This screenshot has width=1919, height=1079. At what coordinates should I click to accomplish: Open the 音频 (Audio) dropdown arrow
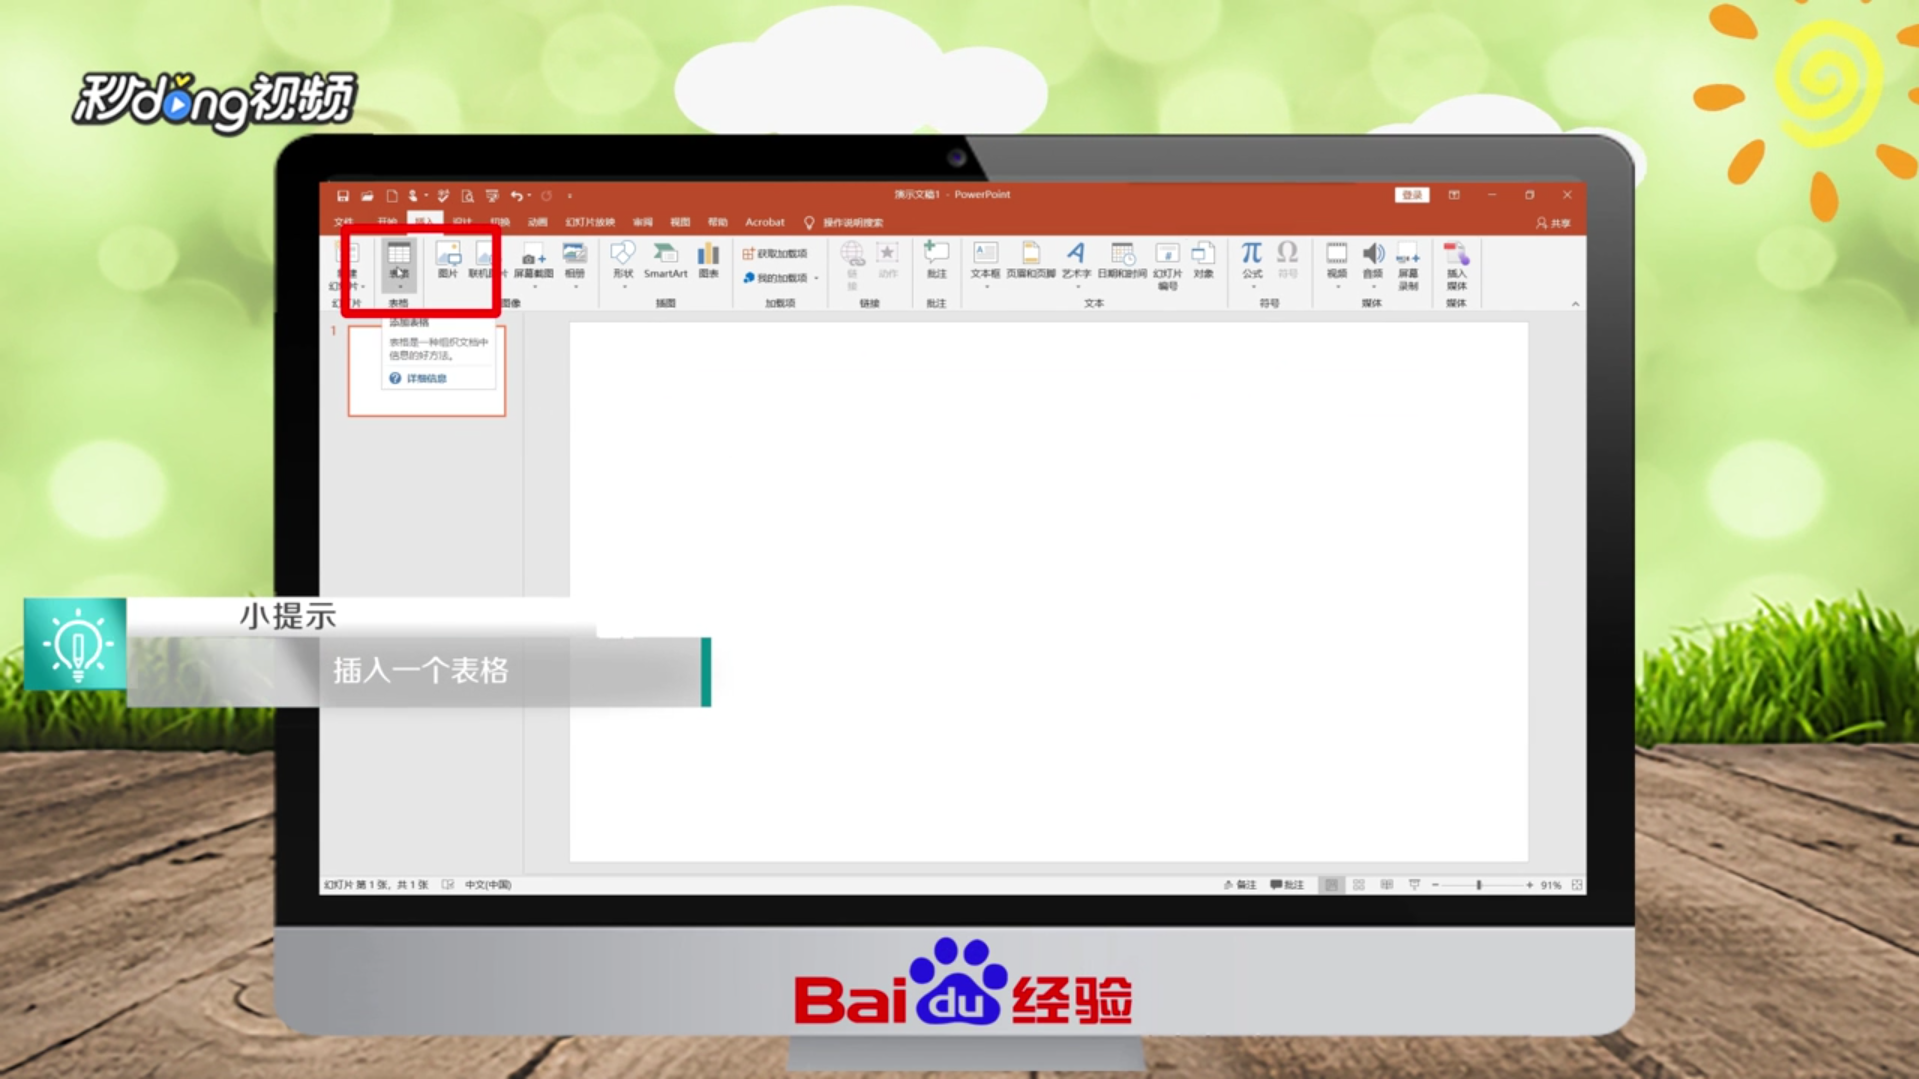[1374, 287]
